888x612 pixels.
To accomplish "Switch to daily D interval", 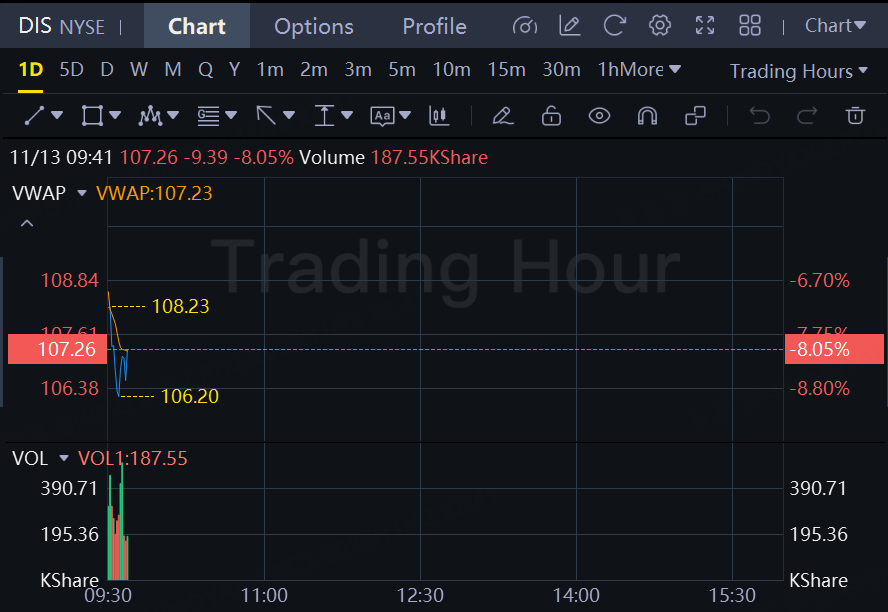I will (106, 70).
